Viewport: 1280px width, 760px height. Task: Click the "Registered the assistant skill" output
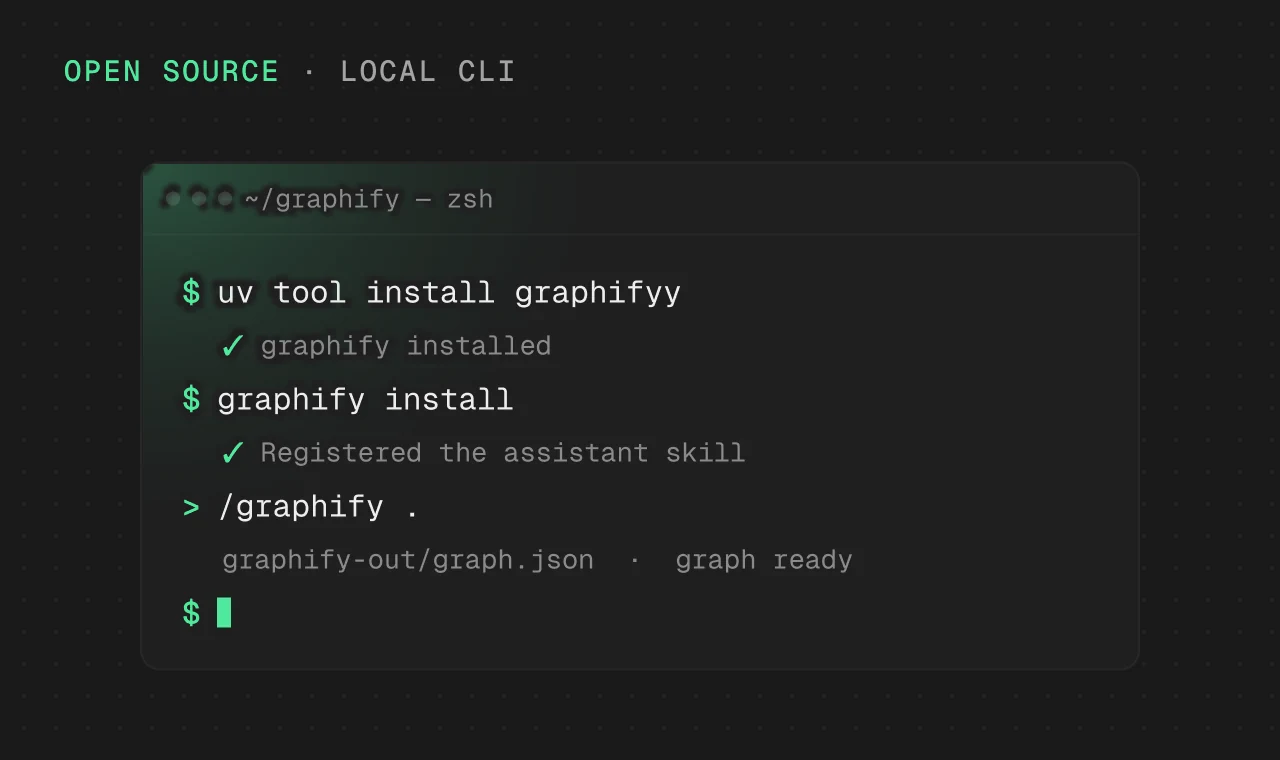click(503, 453)
